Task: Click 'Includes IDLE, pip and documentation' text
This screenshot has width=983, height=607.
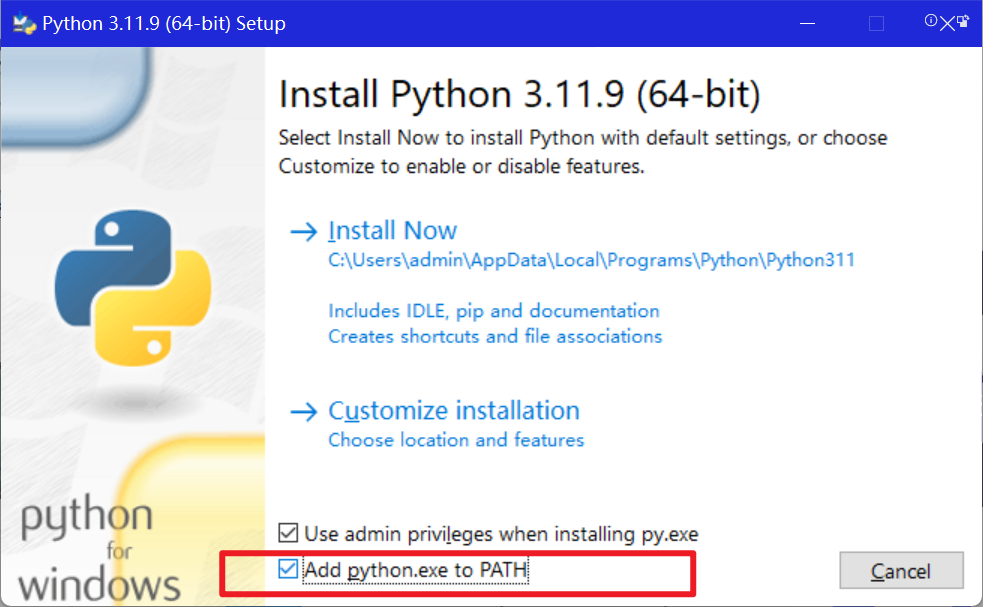Action: (x=493, y=311)
